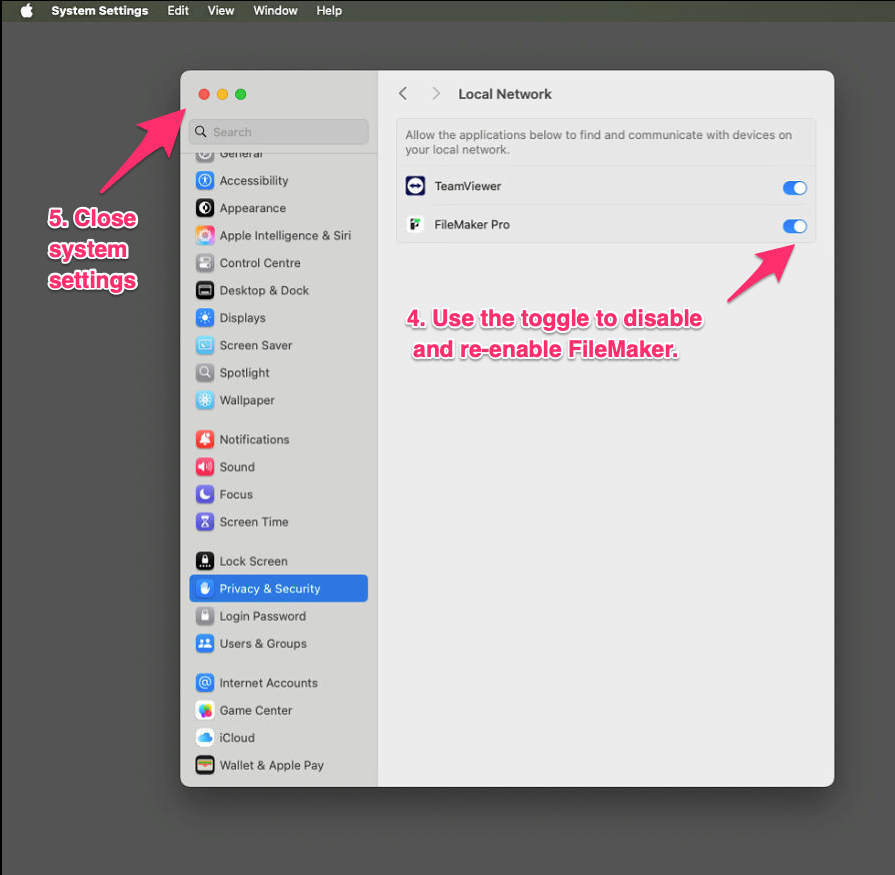
Task: Select Accessibility in the sidebar
Action: tap(279, 180)
